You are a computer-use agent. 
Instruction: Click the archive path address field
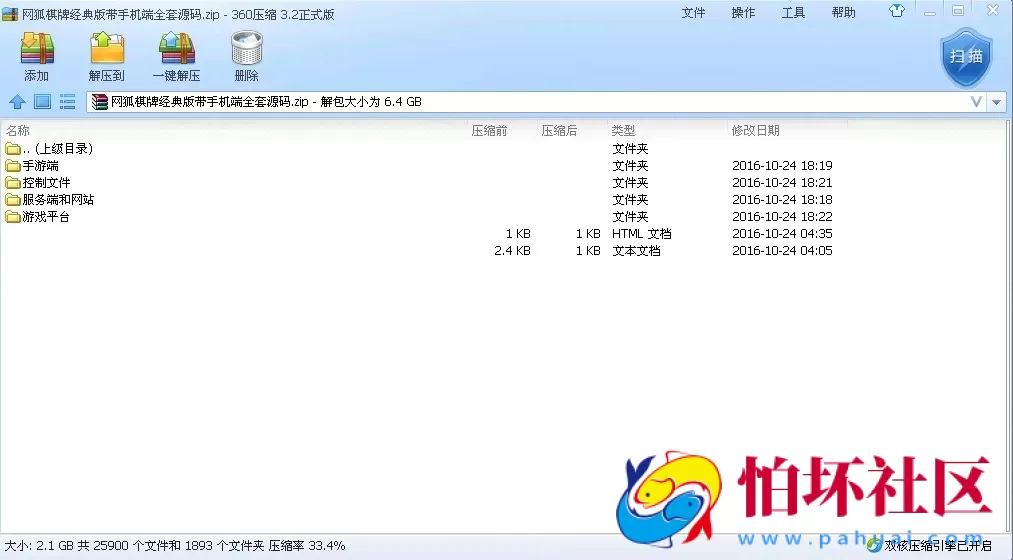tap(536, 102)
